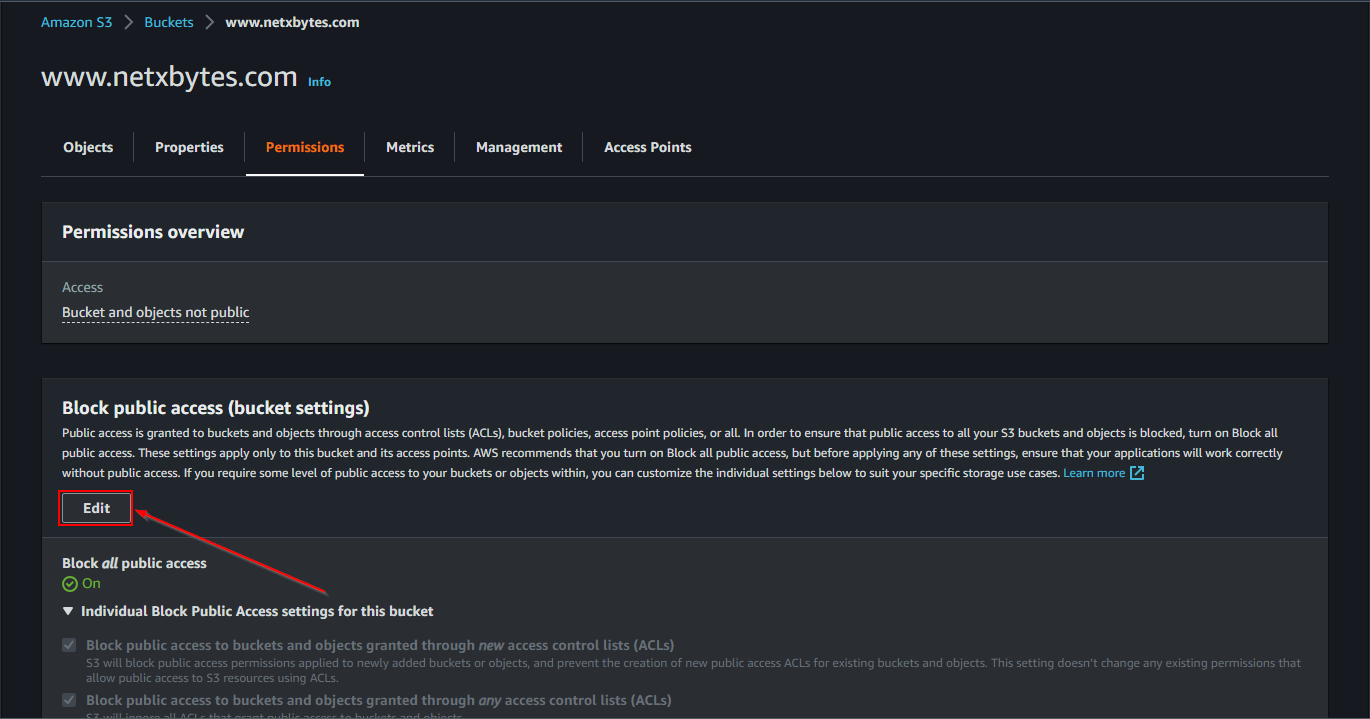This screenshot has width=1370, height=719.
Task: Select the Permissions tab
Action: pos(305,147)
